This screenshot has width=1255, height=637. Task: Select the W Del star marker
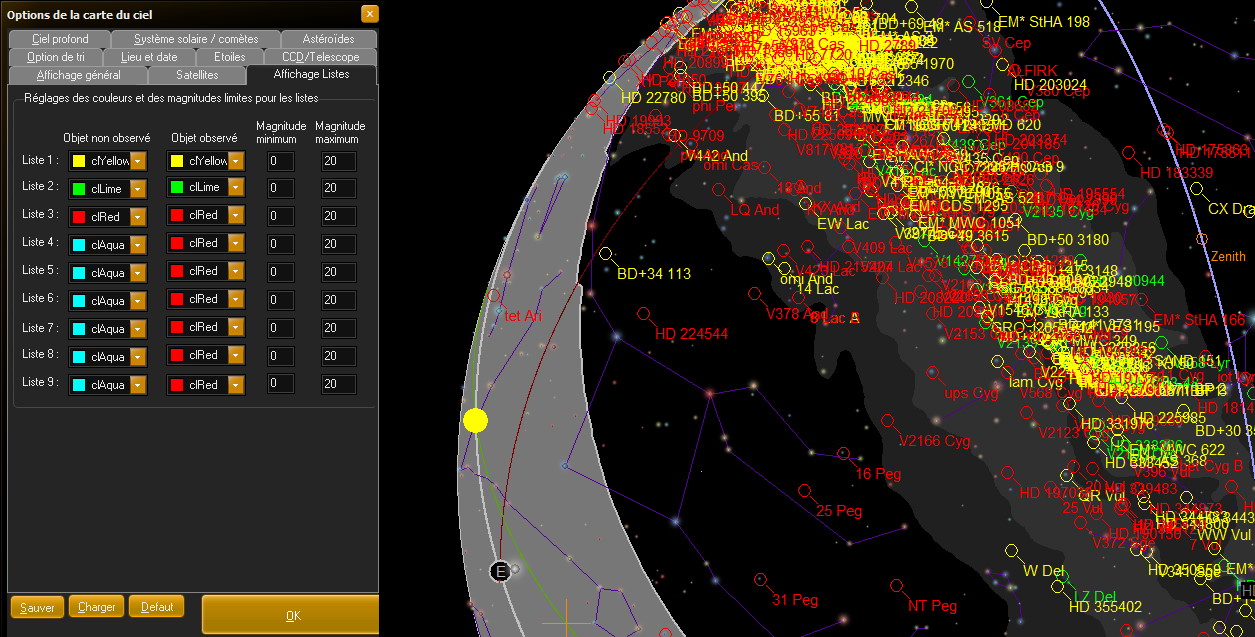coord(1012,551)
